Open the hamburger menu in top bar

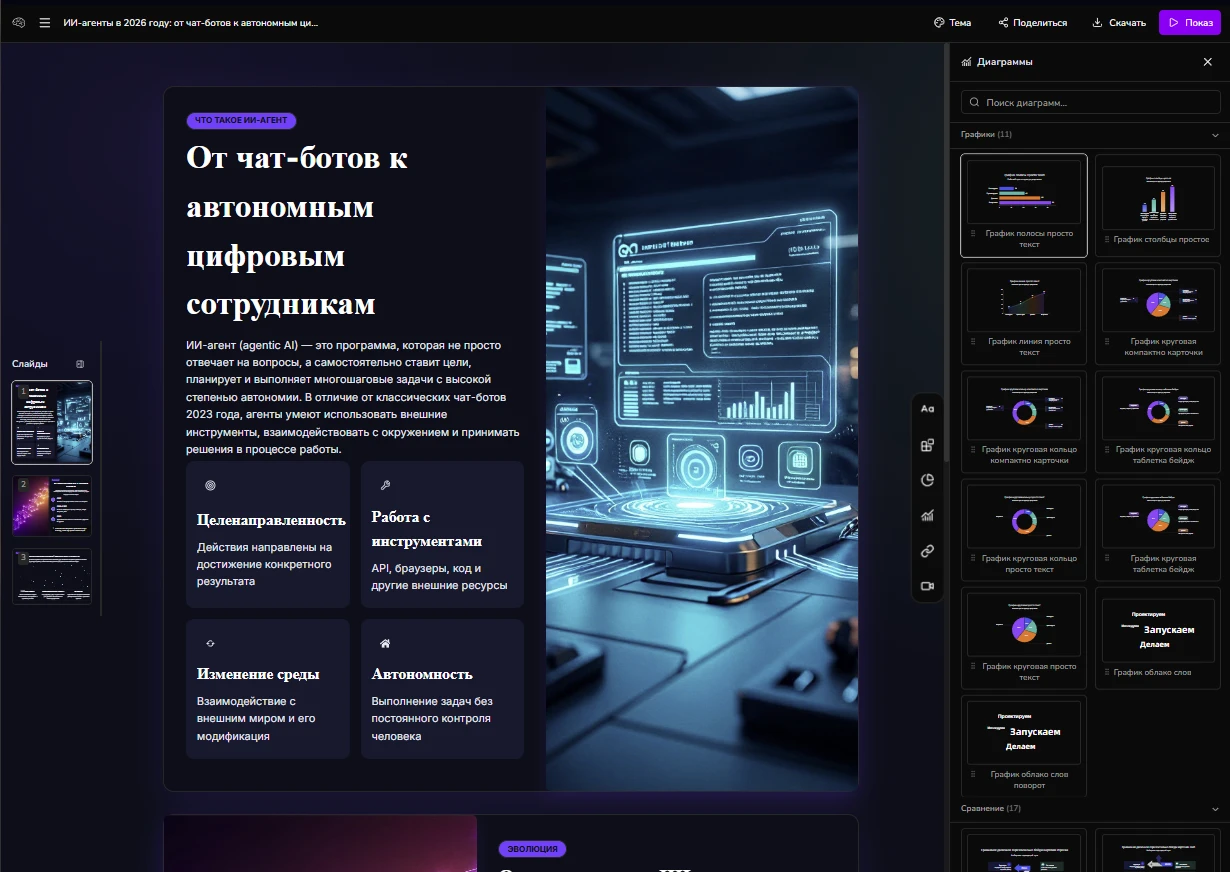coord(45,22)
